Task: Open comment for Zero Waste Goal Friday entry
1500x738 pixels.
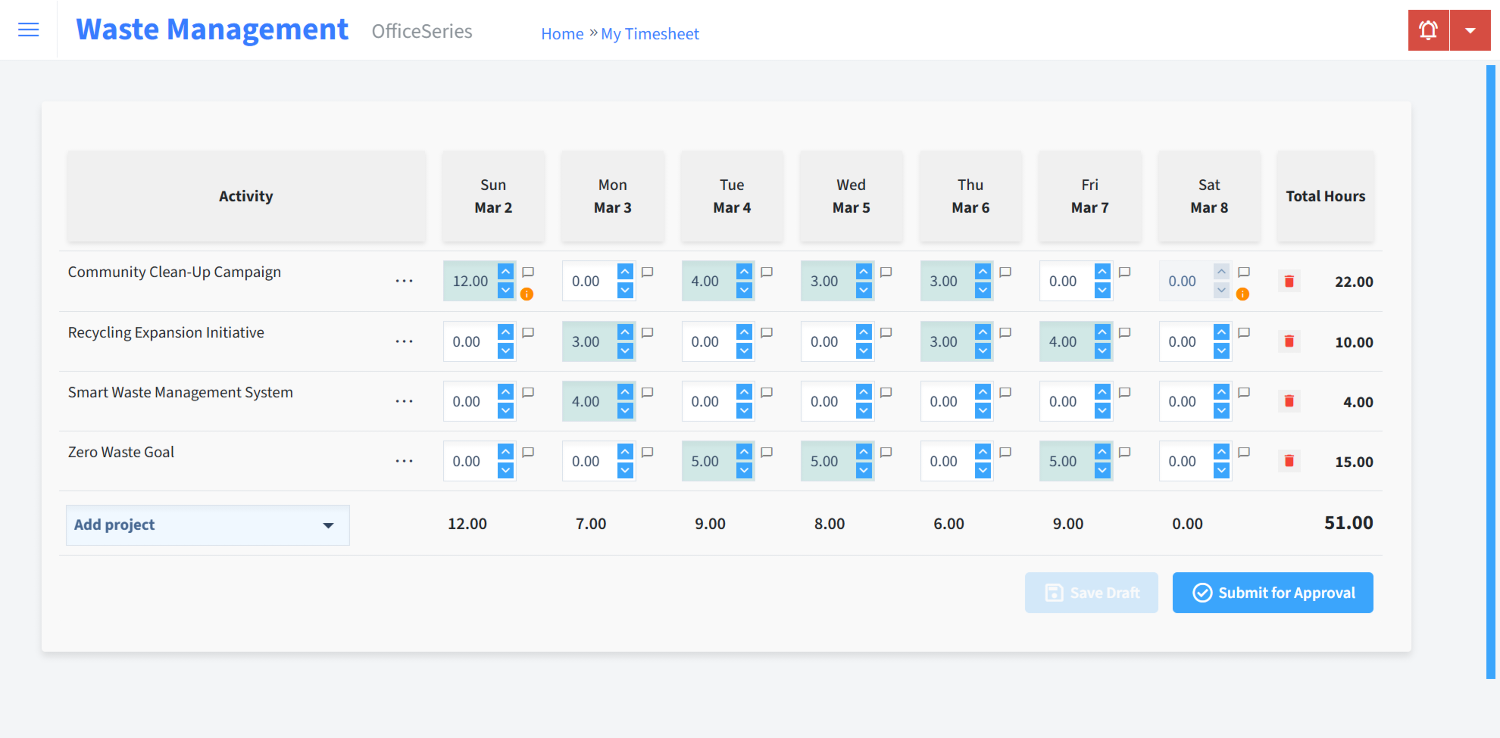Action: coord(1124,452)
